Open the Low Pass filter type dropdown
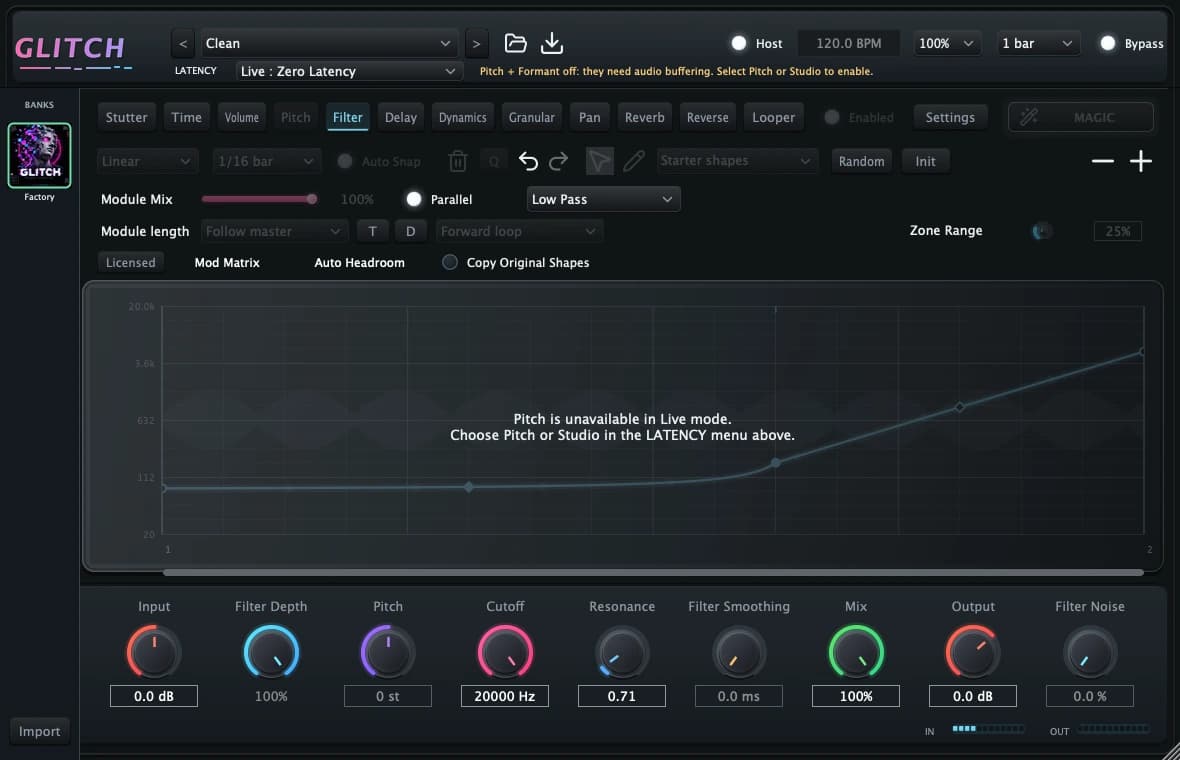 click(604, 199)
